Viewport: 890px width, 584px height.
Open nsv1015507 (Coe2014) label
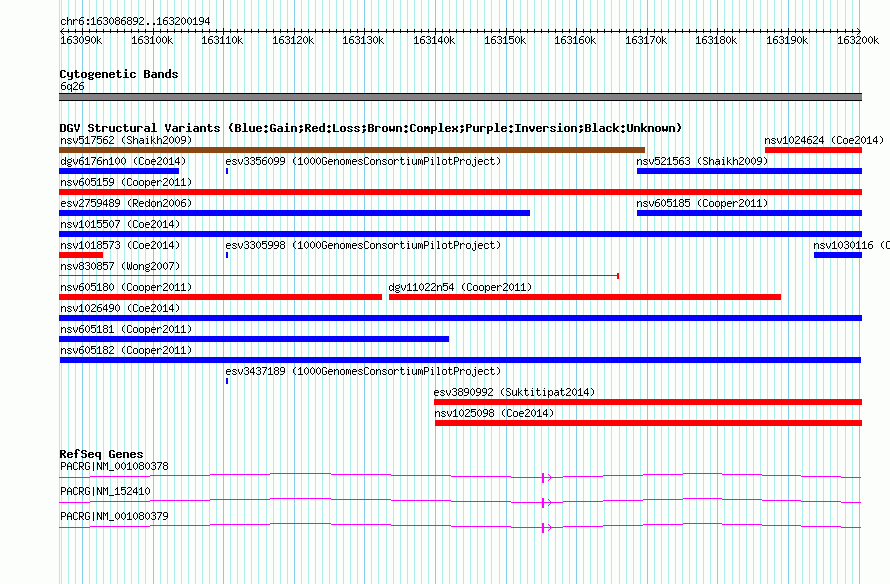pos(120,224)
